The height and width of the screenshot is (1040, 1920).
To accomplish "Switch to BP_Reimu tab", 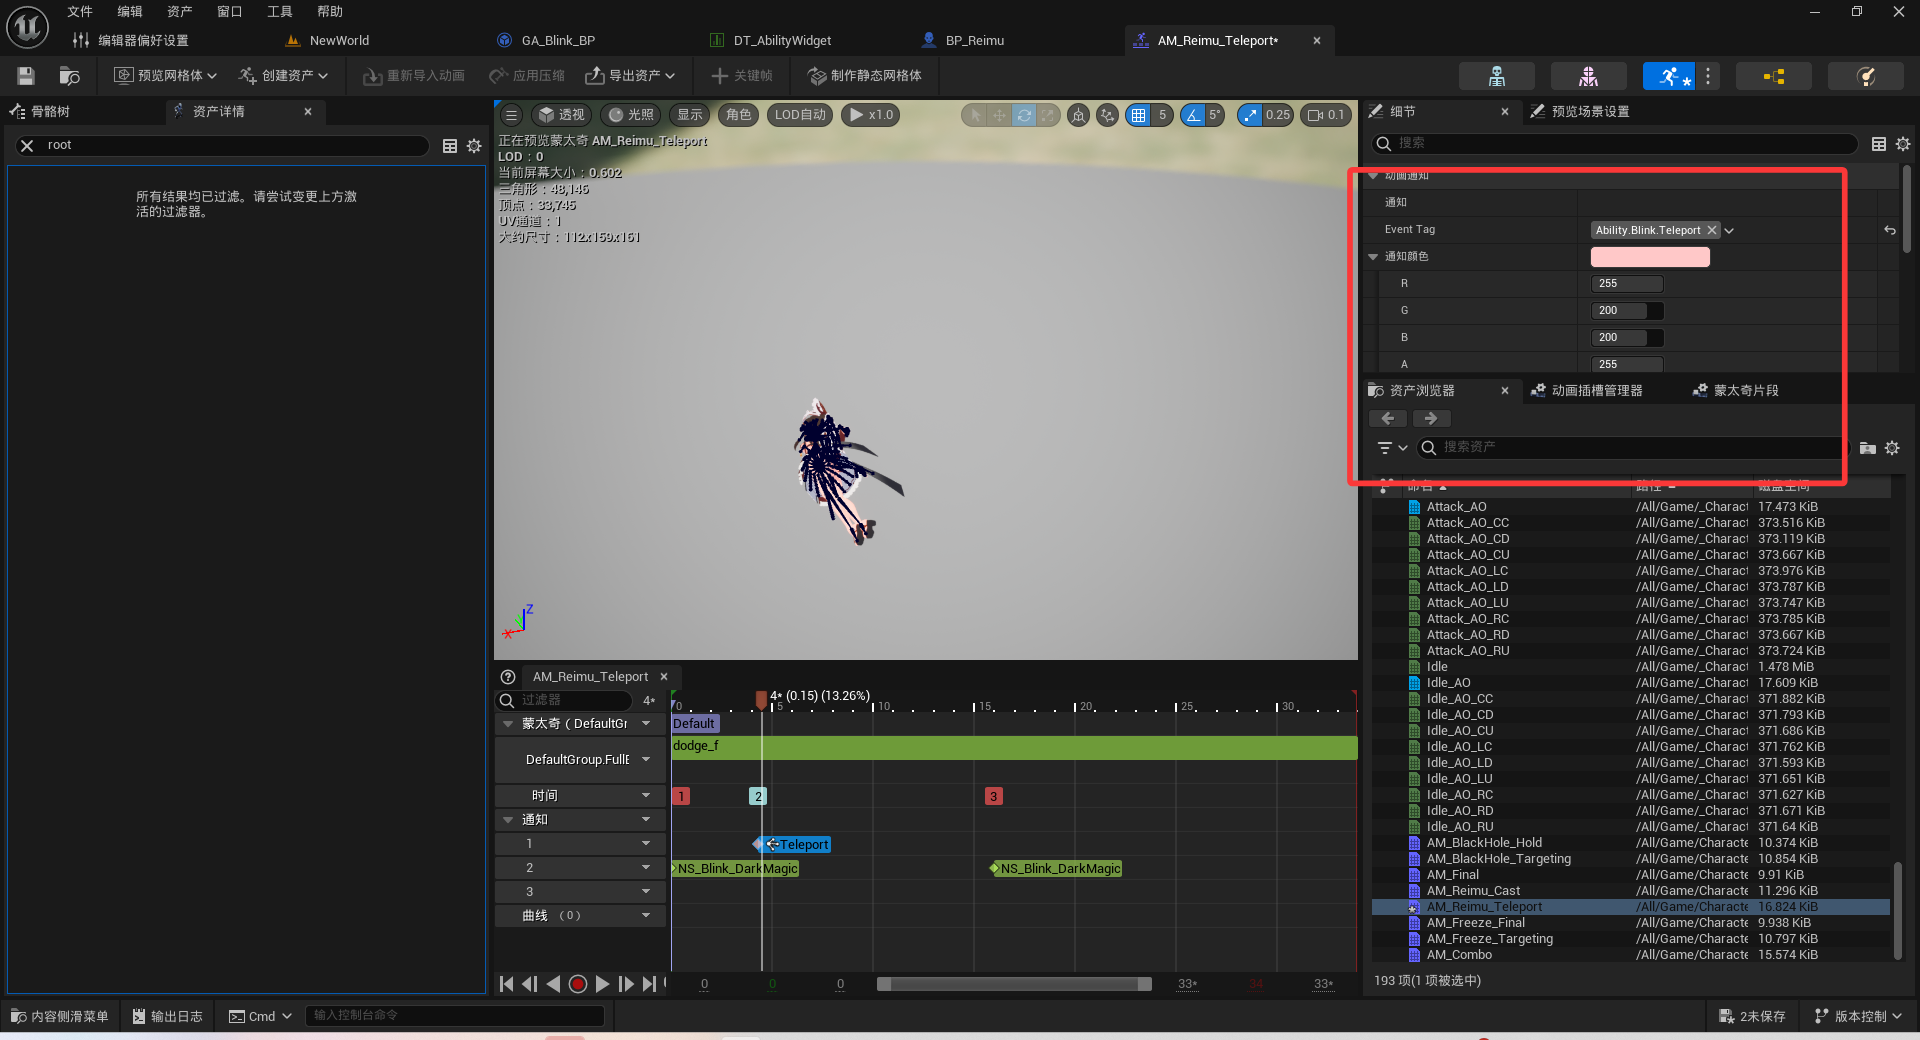I will tap(975, 41).
